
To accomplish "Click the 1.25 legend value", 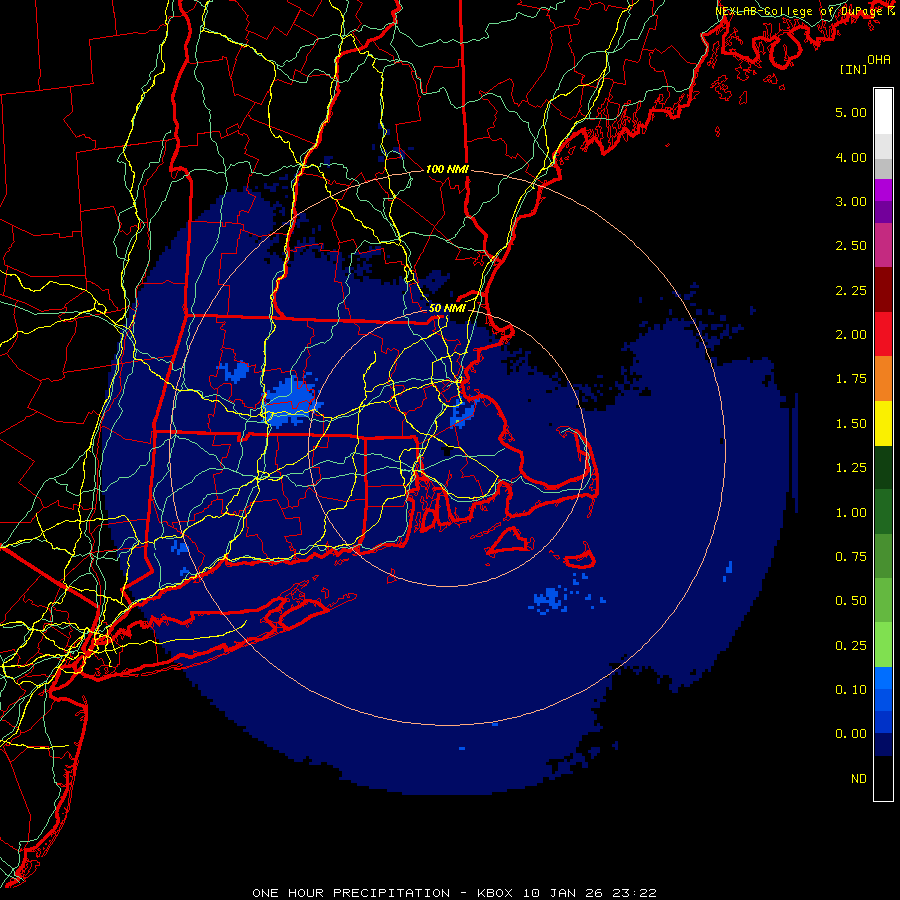I will coord(851,468).
